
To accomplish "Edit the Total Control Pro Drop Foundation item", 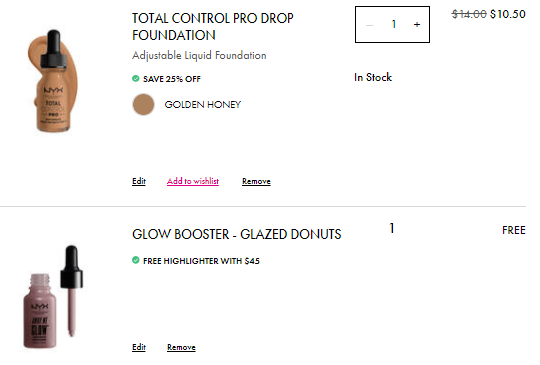I will pyautogui.click(x=139, y=181).
